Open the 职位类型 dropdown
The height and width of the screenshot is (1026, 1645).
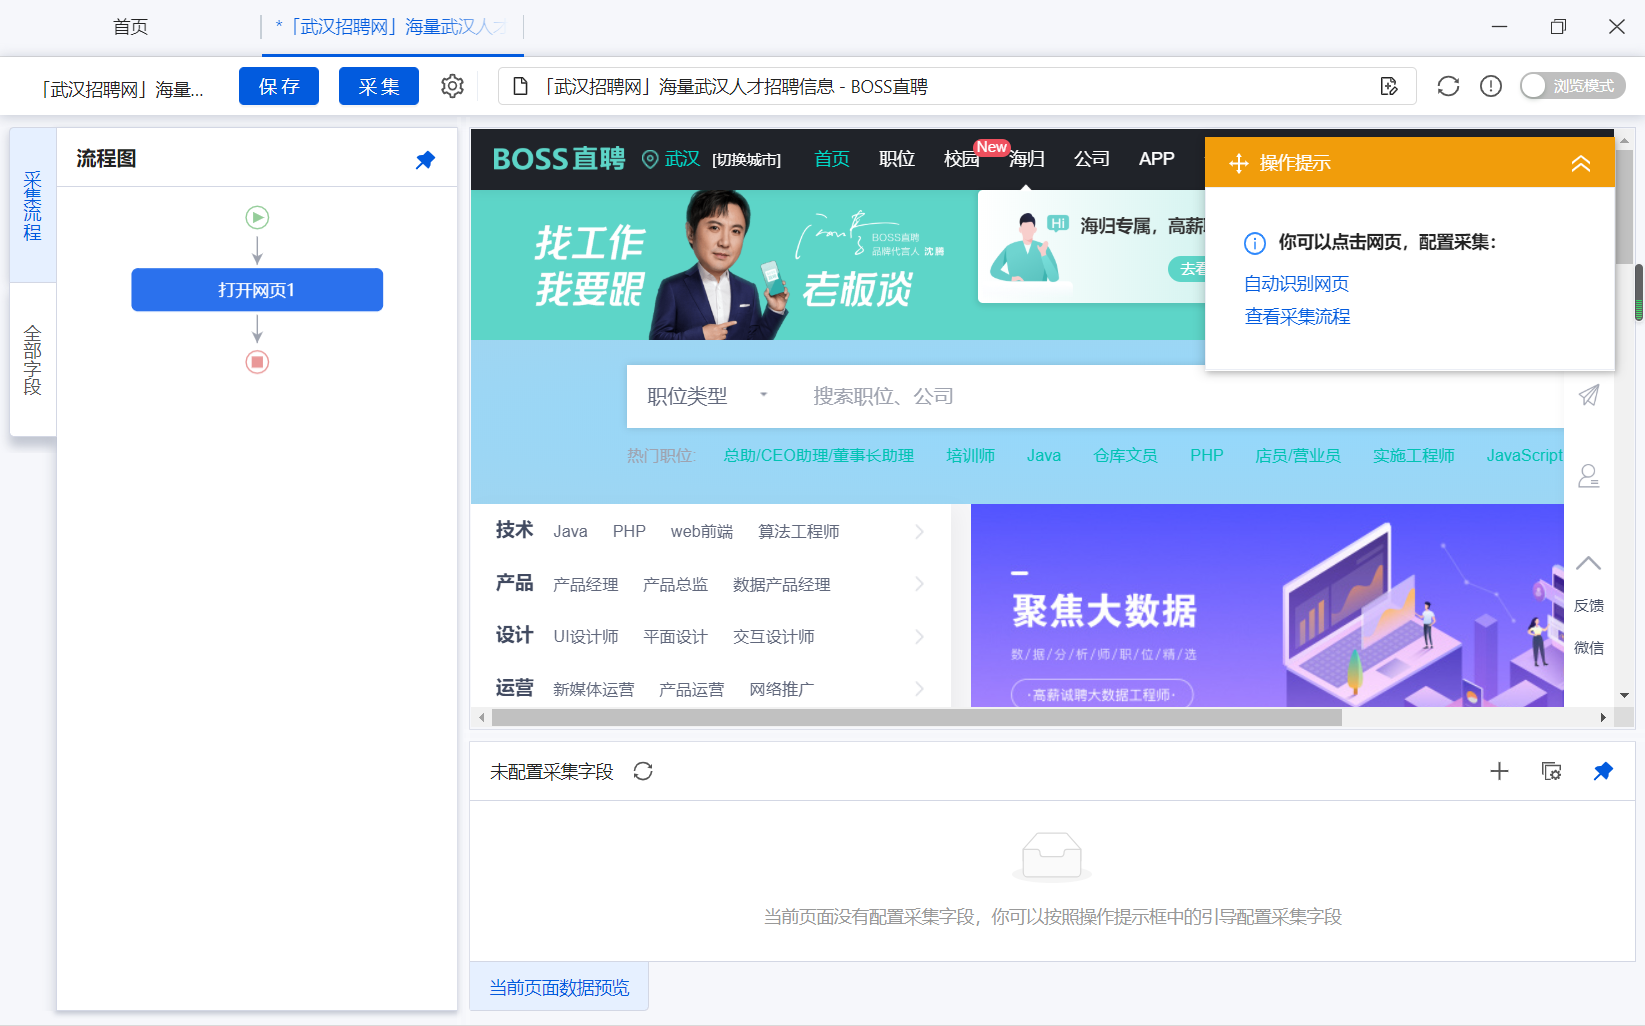pyautogui.click(x=707, y=396)
